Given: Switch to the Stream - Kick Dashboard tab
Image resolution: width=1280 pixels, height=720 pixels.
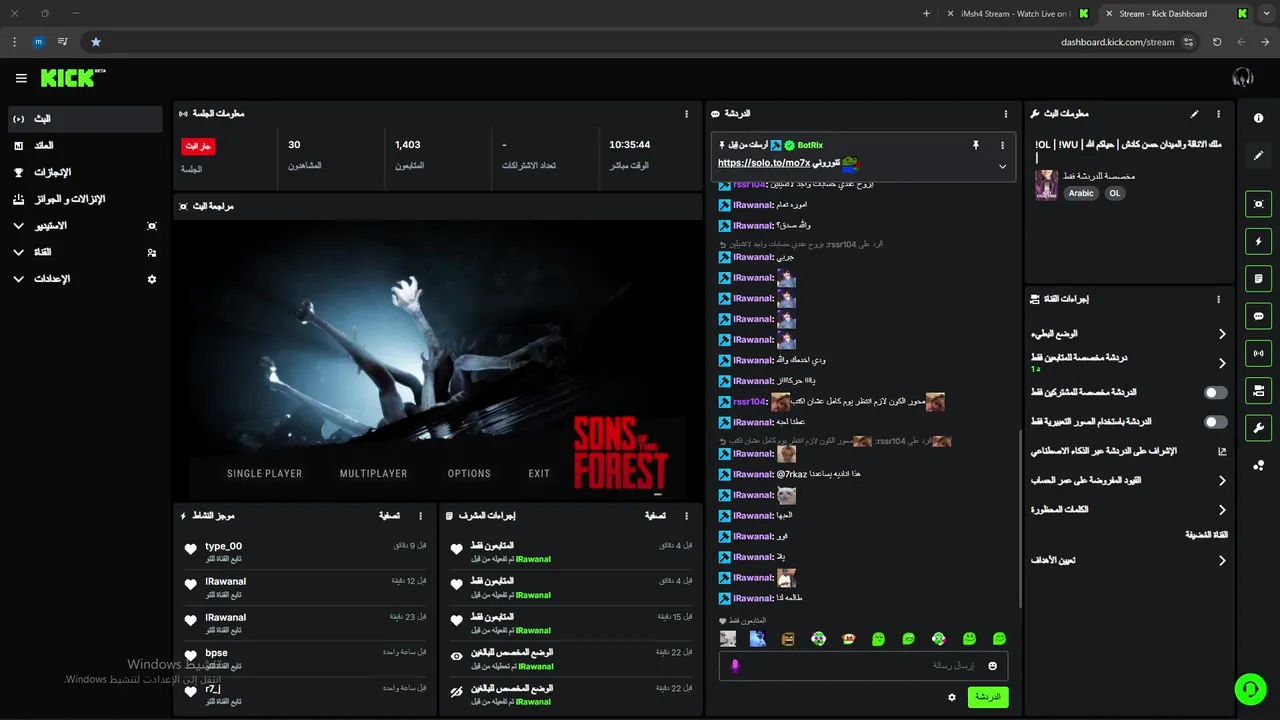Looking at the screenshot, I should (x=1174, y=14).
